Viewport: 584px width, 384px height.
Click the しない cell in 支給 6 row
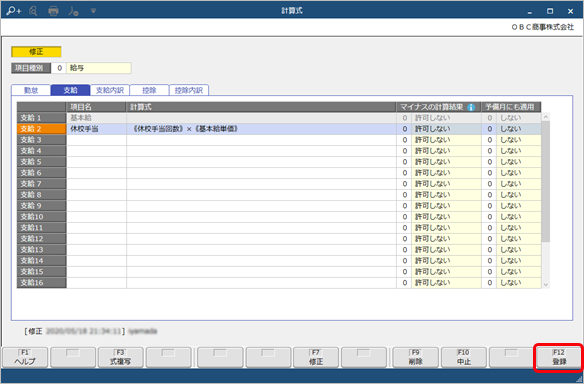coord(519,173)
